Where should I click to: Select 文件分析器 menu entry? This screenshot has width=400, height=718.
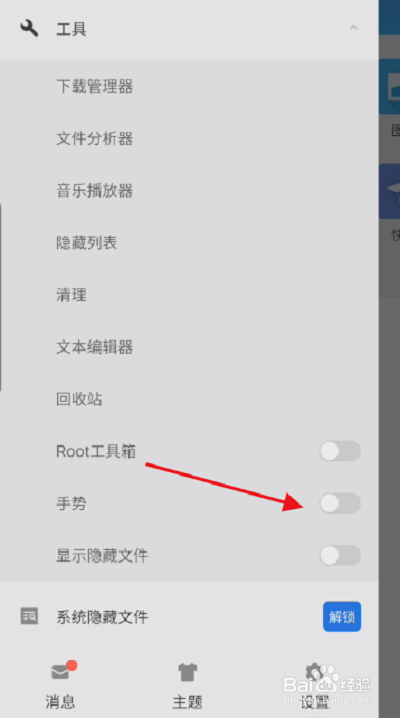coord(95,138)
